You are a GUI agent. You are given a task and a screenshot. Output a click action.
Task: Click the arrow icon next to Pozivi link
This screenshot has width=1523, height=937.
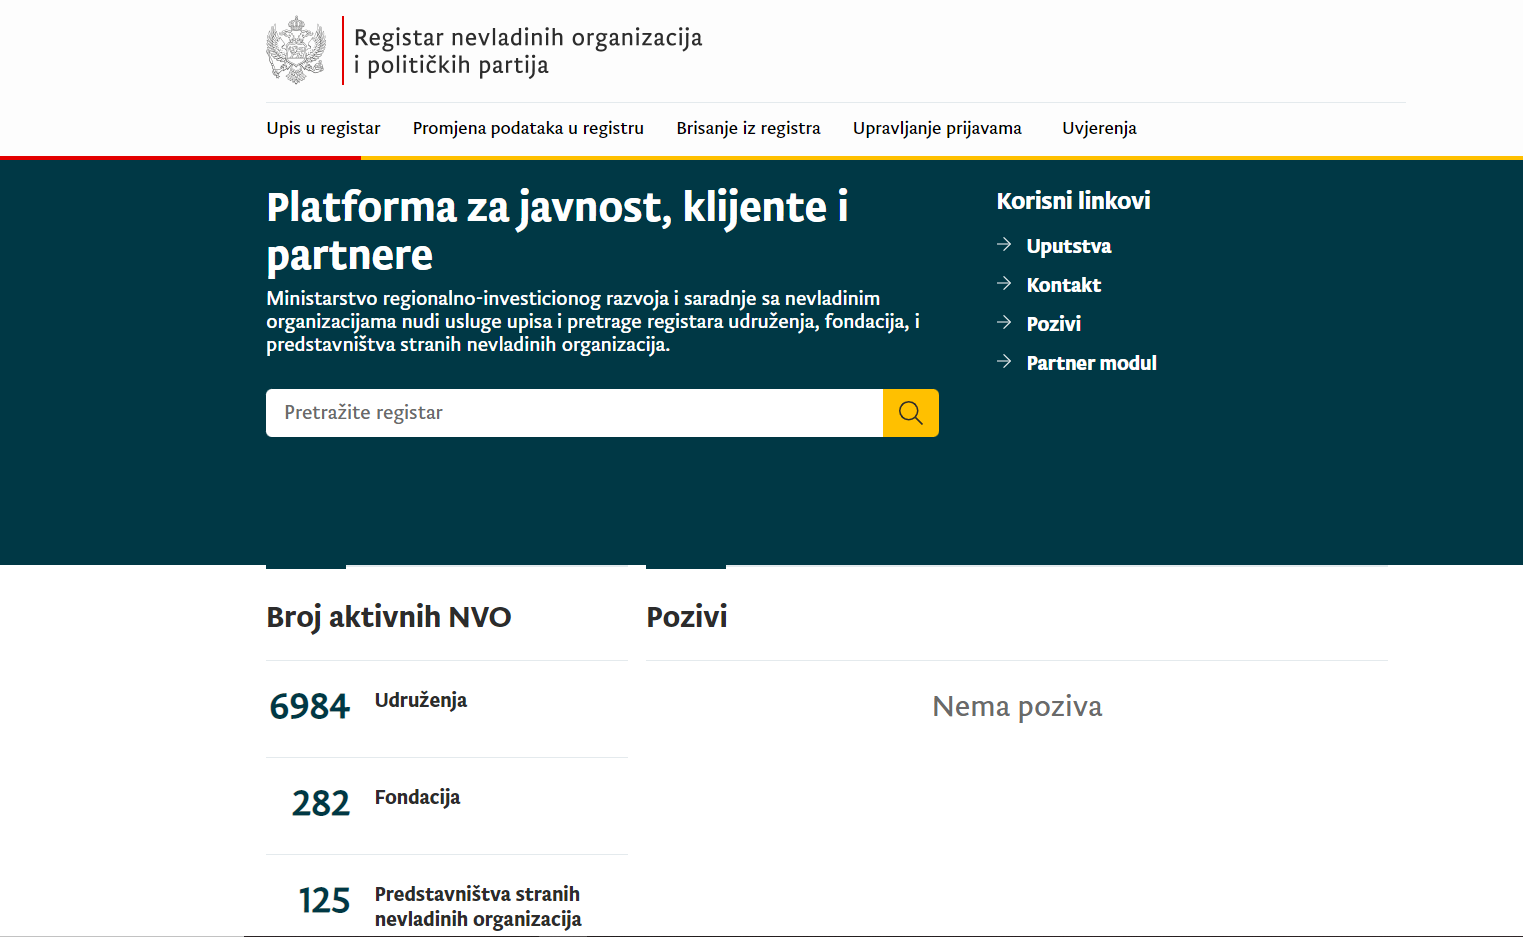pyautogui.click(x=1004, y=323)
